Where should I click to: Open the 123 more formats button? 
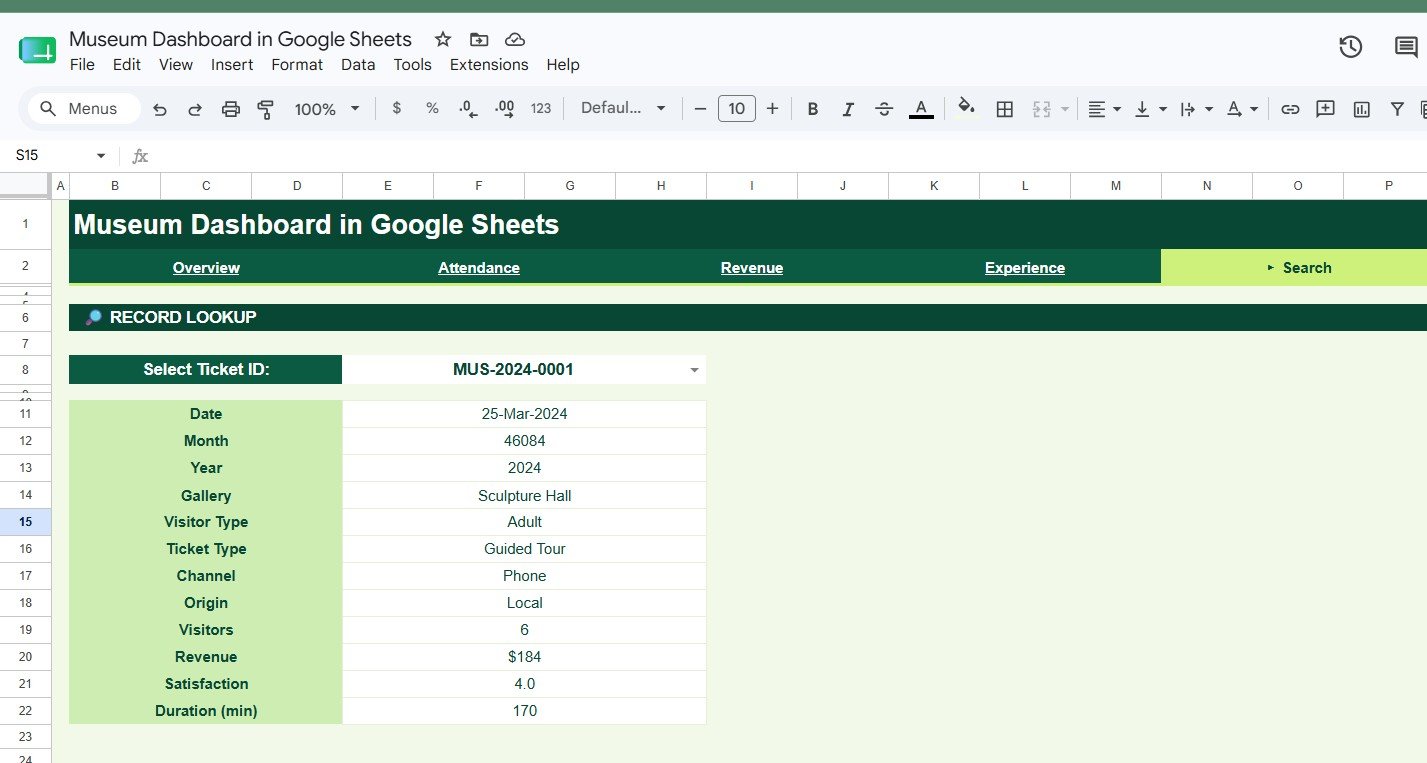click(541, 108)
